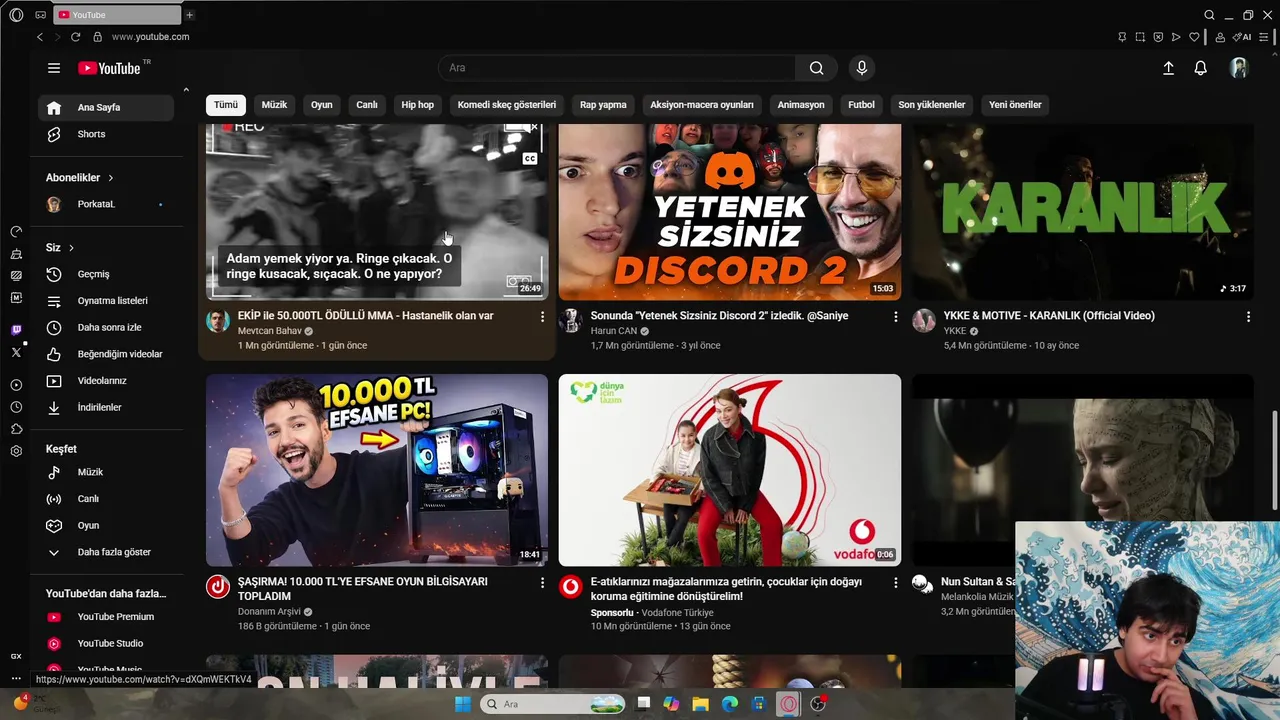This screenshot has height=720, width=1280.
Task: Click the Opera GX logo menu
Action: pyautogui.click(x=16, y=15)
